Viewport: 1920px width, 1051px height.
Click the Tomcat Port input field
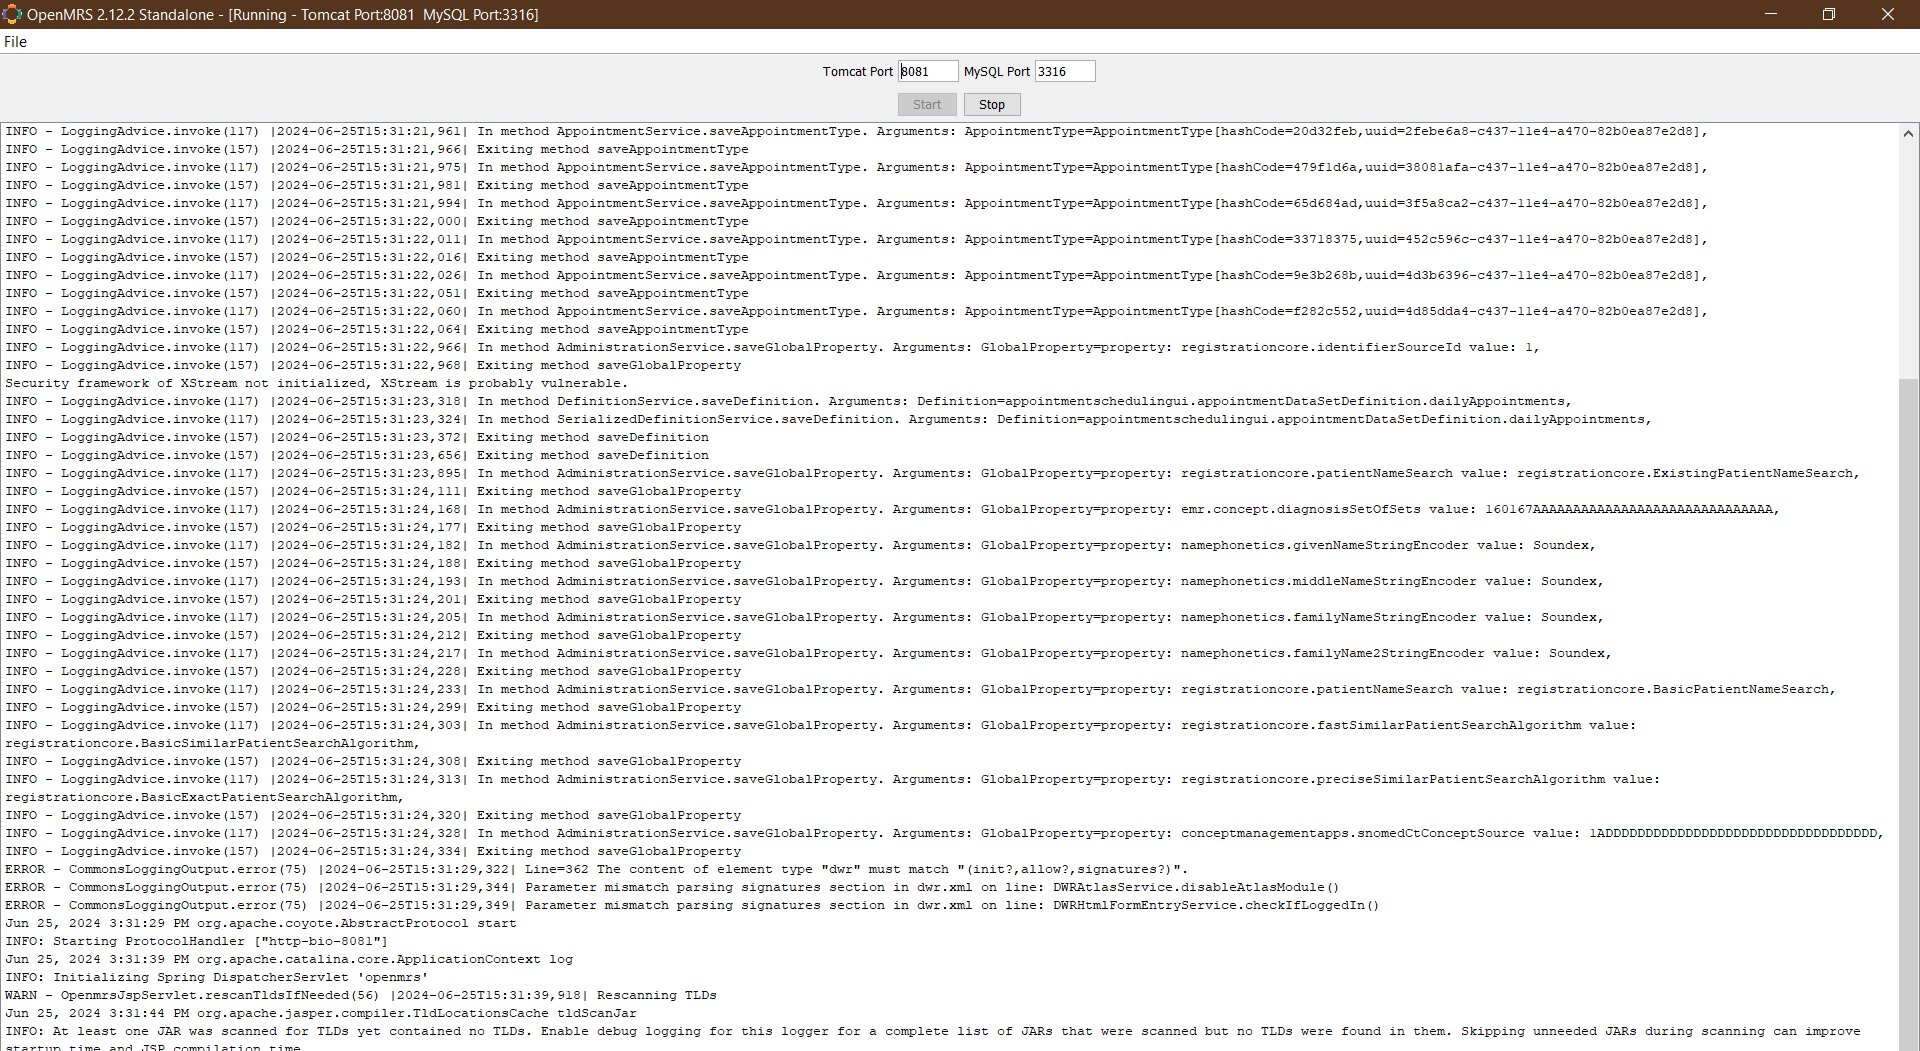pos(928,72)
